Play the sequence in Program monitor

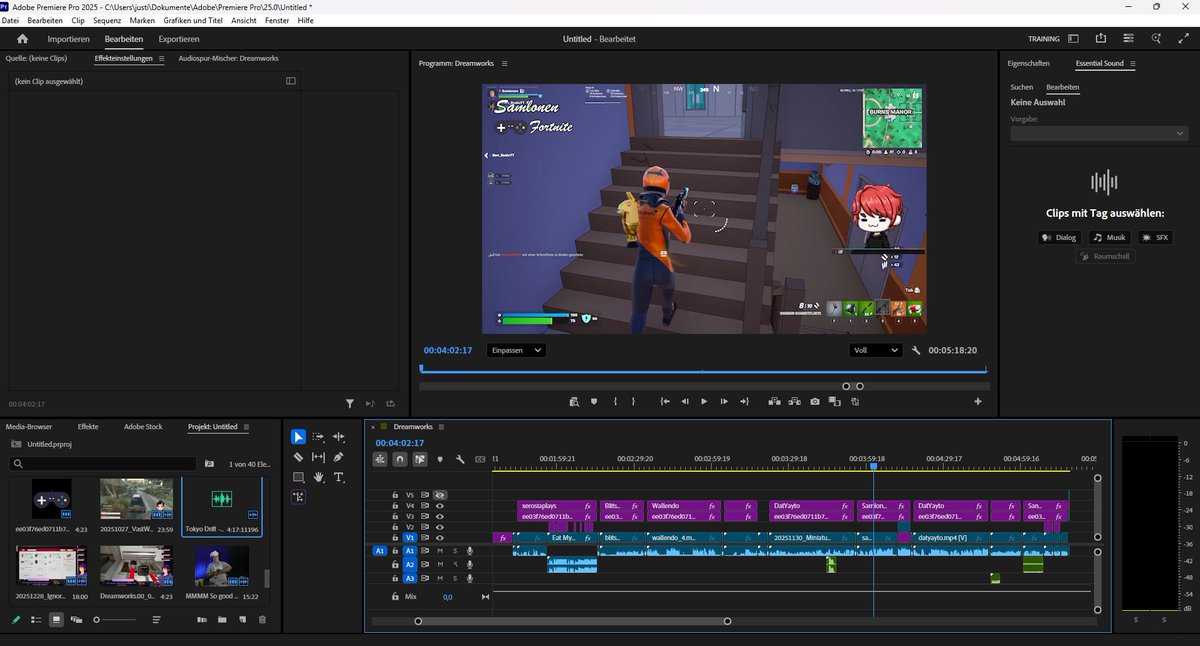click(704, 401)
